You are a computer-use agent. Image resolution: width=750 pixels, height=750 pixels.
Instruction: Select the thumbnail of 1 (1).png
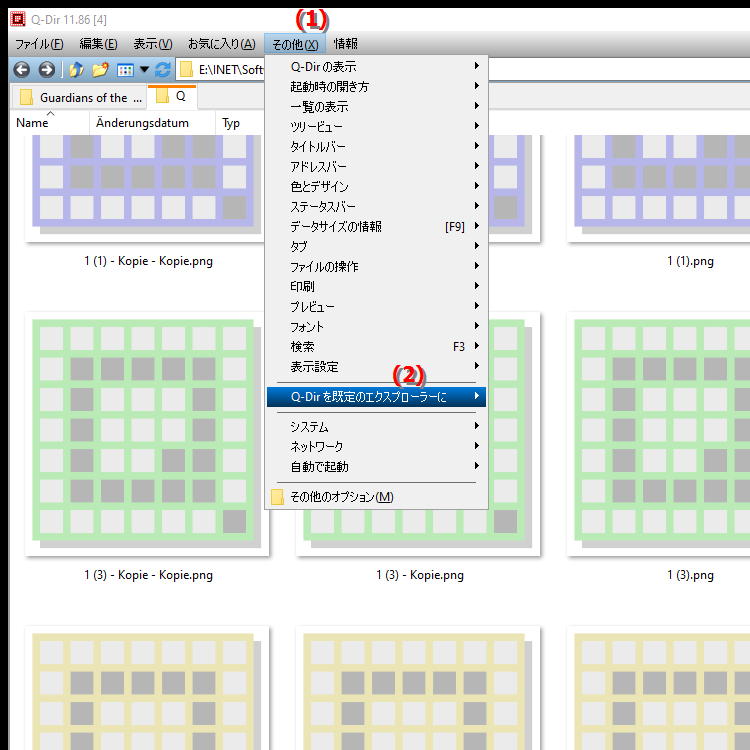[x=659, y=187]
